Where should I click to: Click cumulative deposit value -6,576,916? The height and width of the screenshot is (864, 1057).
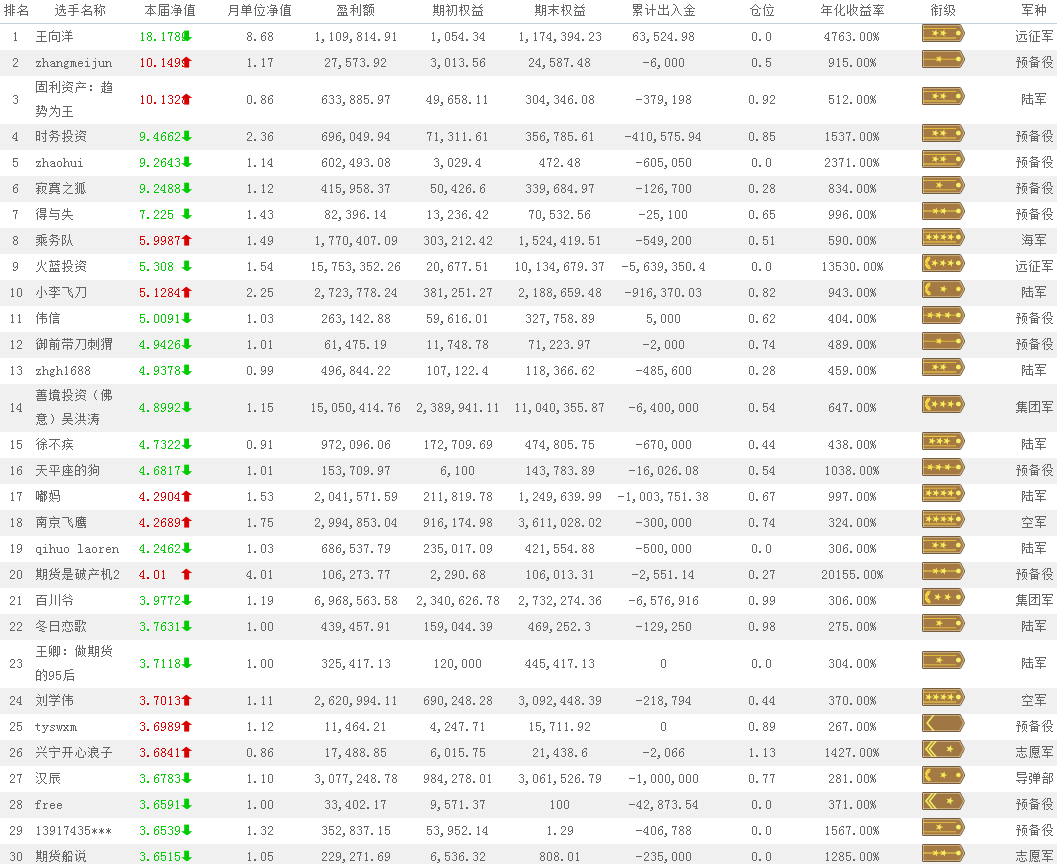pyautogui.click(x=663, y=601)
